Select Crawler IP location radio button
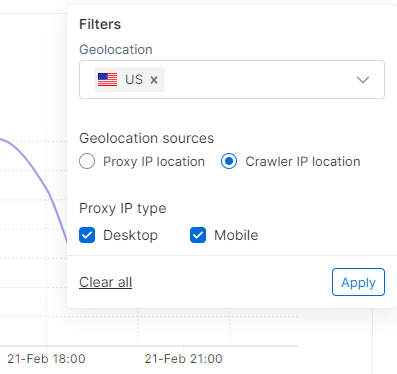This screenshot has width=397, height=374. tap(229, 161)
